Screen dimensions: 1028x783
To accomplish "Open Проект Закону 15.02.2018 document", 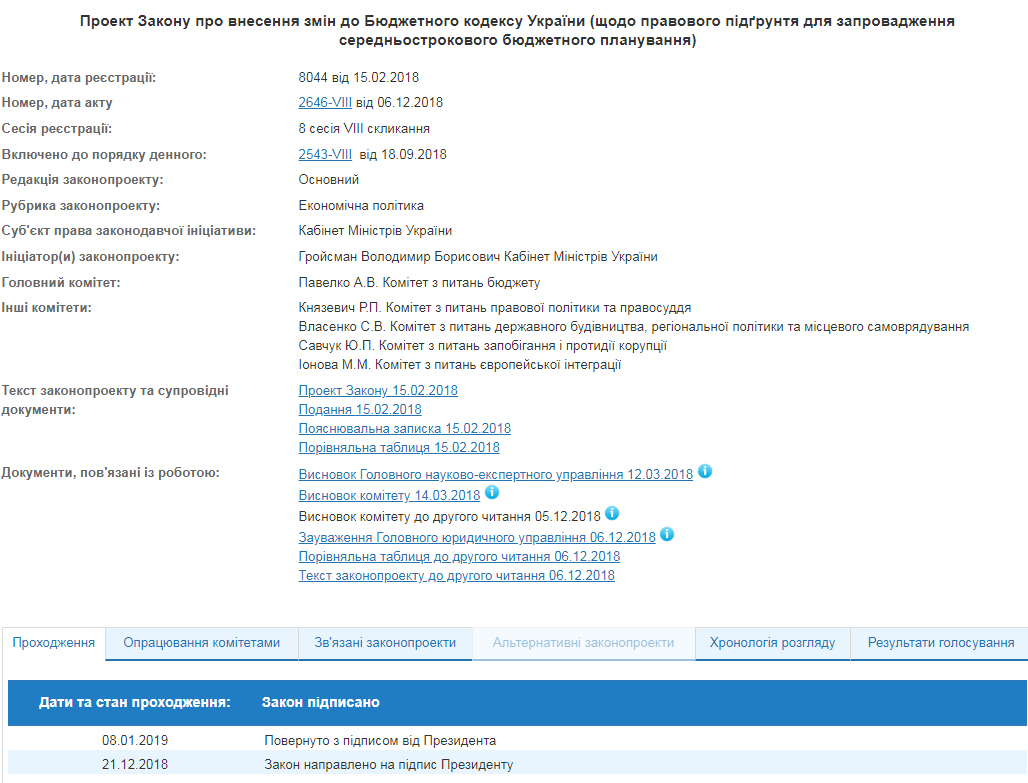I will (x=378, y=391).
